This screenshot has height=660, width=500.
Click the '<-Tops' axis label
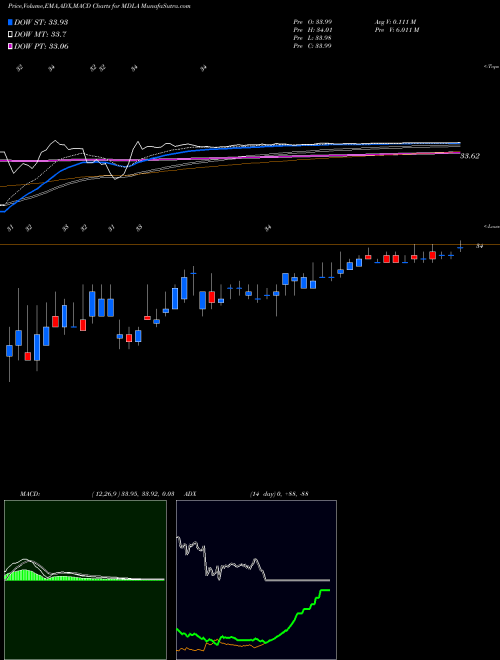pos(491,67)
